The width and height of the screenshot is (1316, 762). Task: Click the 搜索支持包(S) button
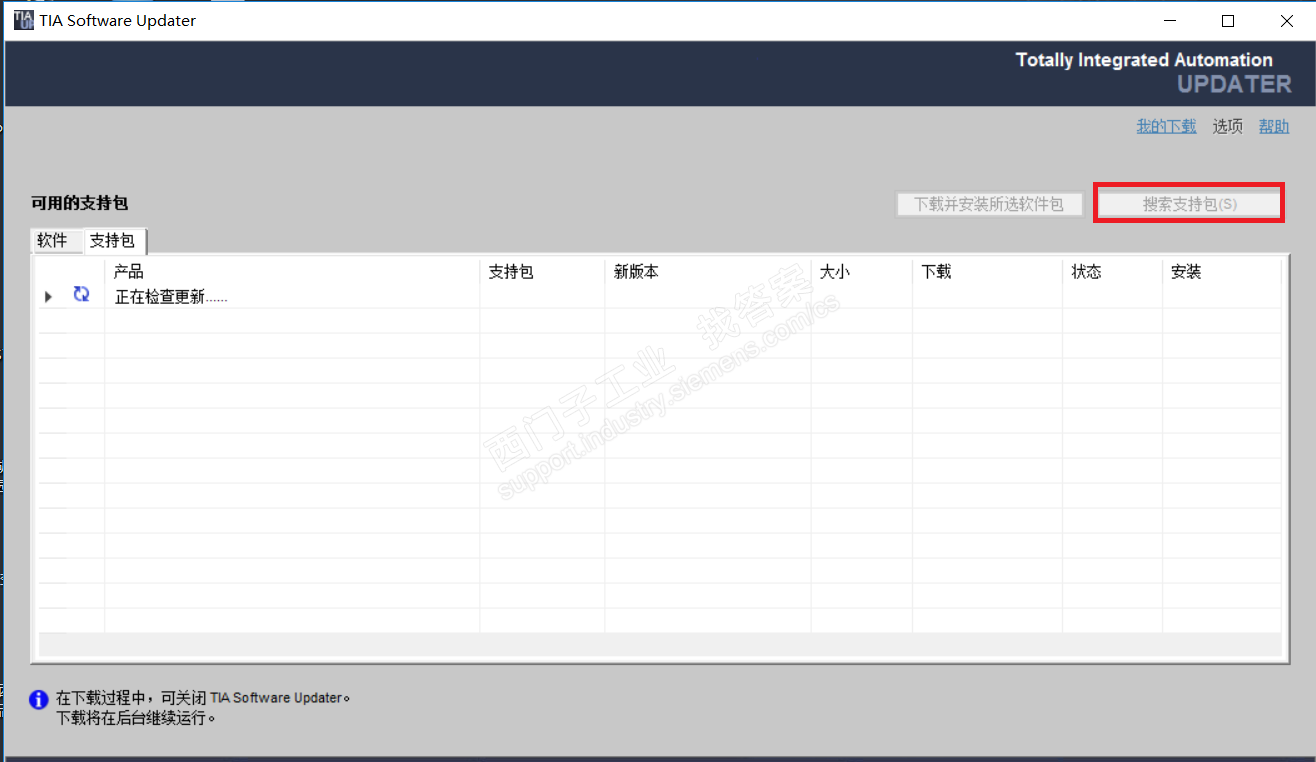(x=1190, y=204)
